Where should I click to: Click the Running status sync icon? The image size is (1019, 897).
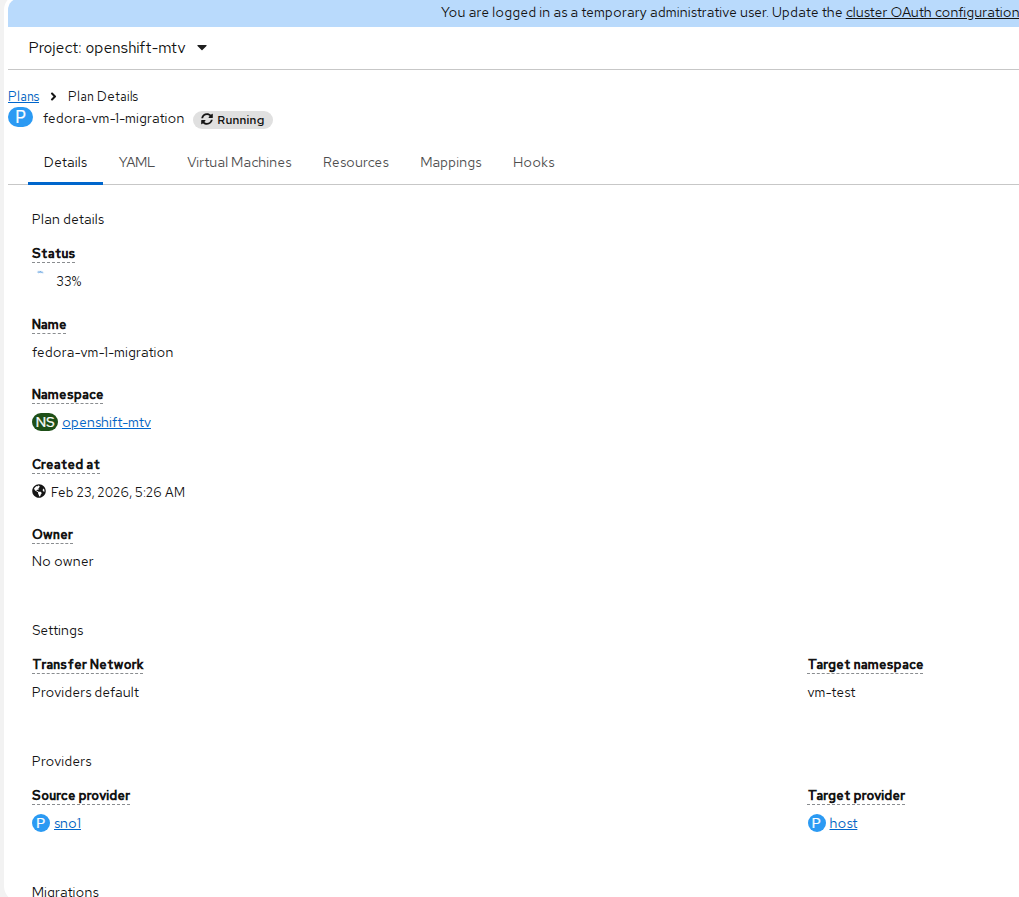(207, 120)
